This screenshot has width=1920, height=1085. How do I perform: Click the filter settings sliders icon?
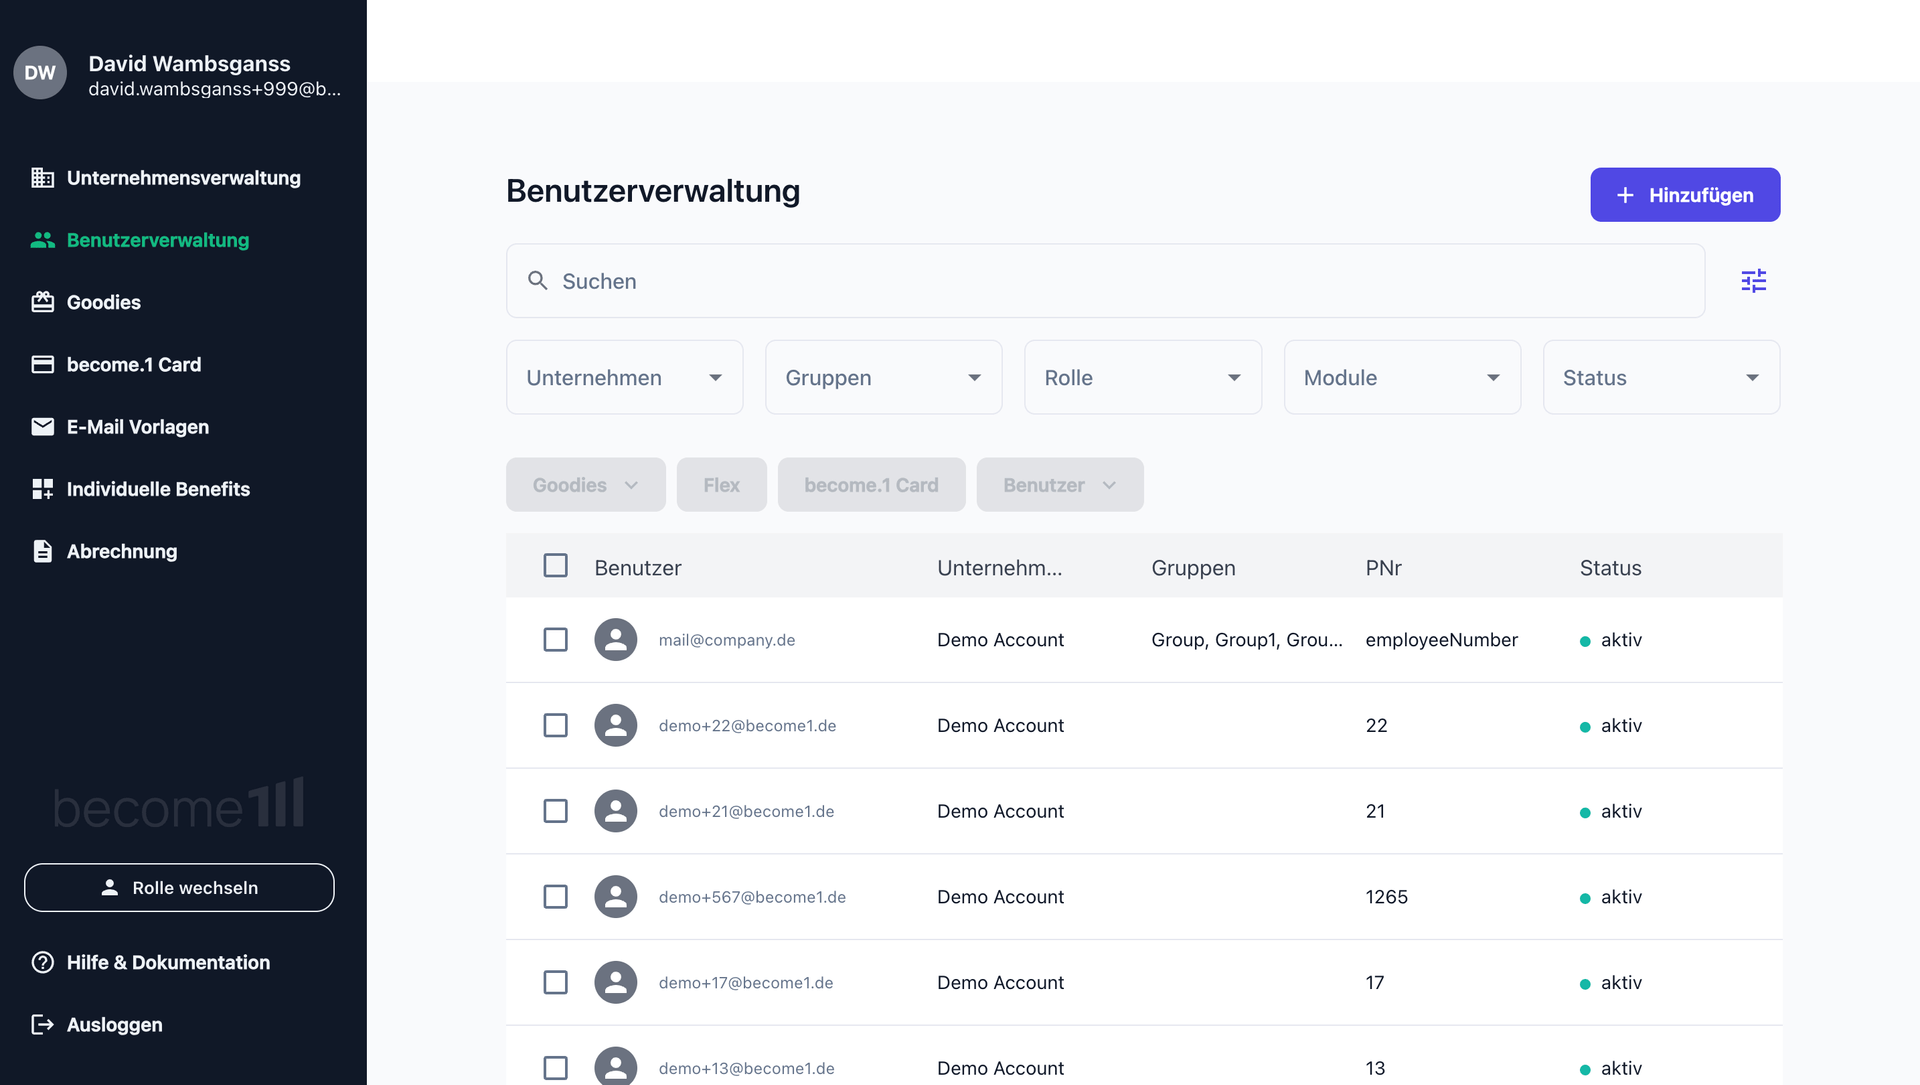(x=1753, y=281)
